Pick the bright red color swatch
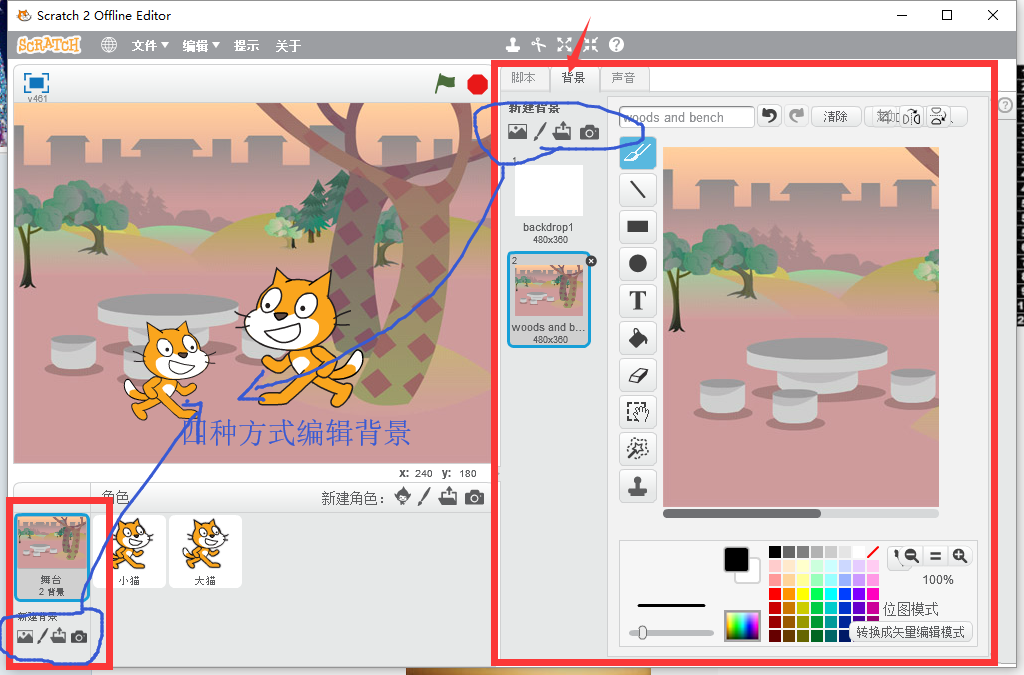Image resolution: width=1024 pixels, height=675 pixels. pos(775,594)
